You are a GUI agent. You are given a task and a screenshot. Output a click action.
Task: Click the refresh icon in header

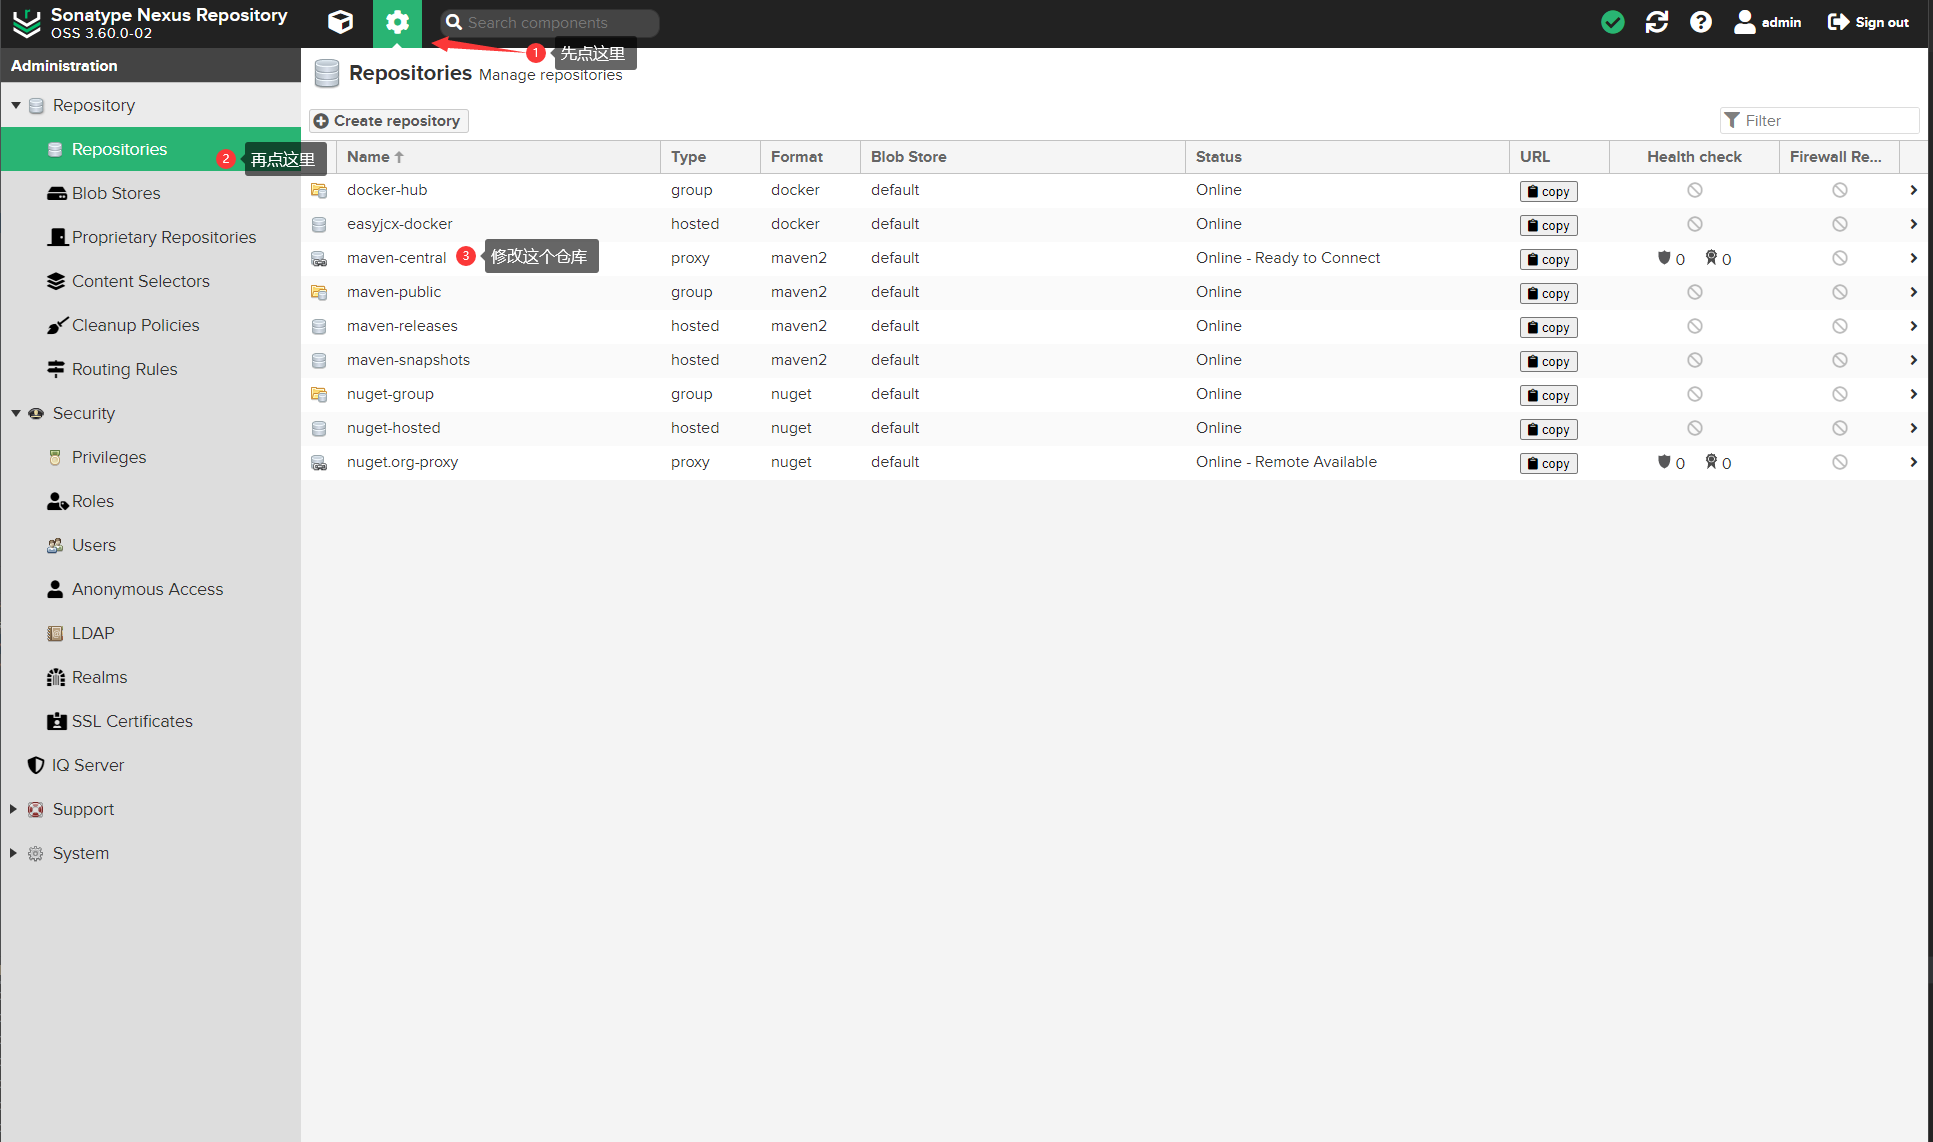(1656, 22)
